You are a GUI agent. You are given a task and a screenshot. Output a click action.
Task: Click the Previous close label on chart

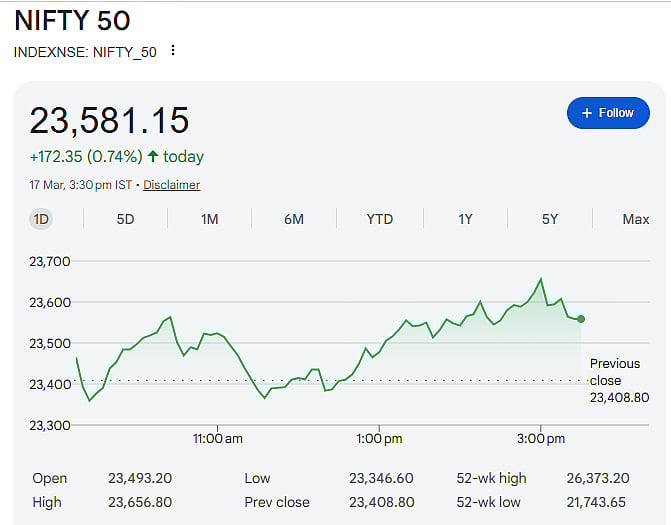[614, 372]
